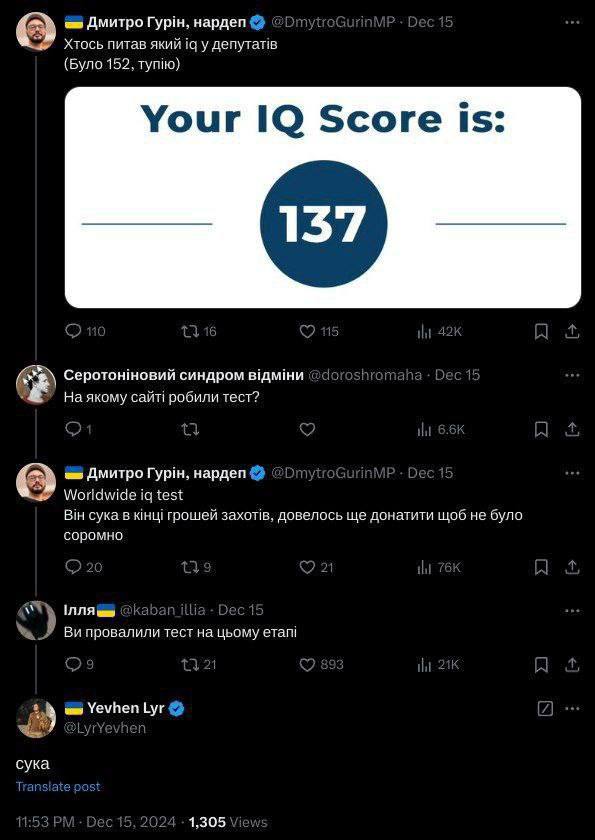Viewport: 595px width, 840px height.
Task: Like kaban_illia's reply with 893 likes
Action: (321, 665)
